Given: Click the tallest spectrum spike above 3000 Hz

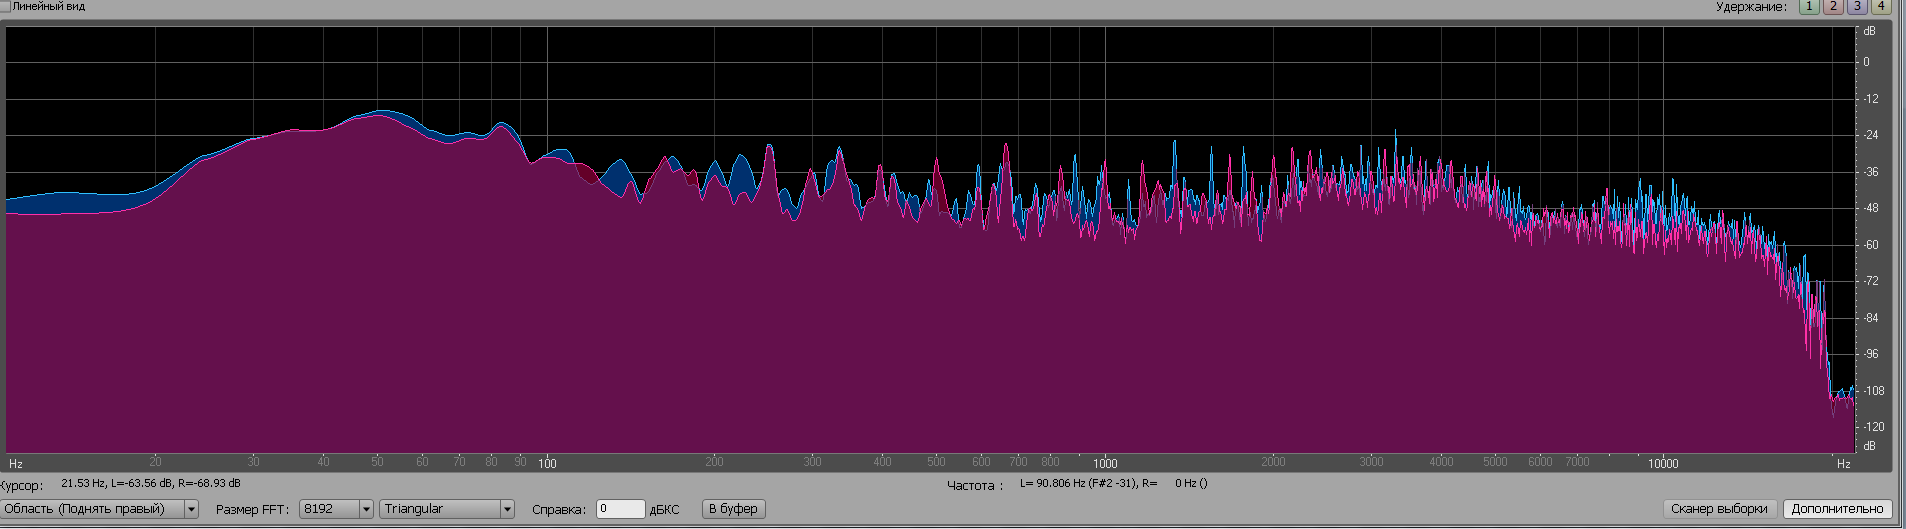Looking at the screenshot, I should pos(1395,133).
